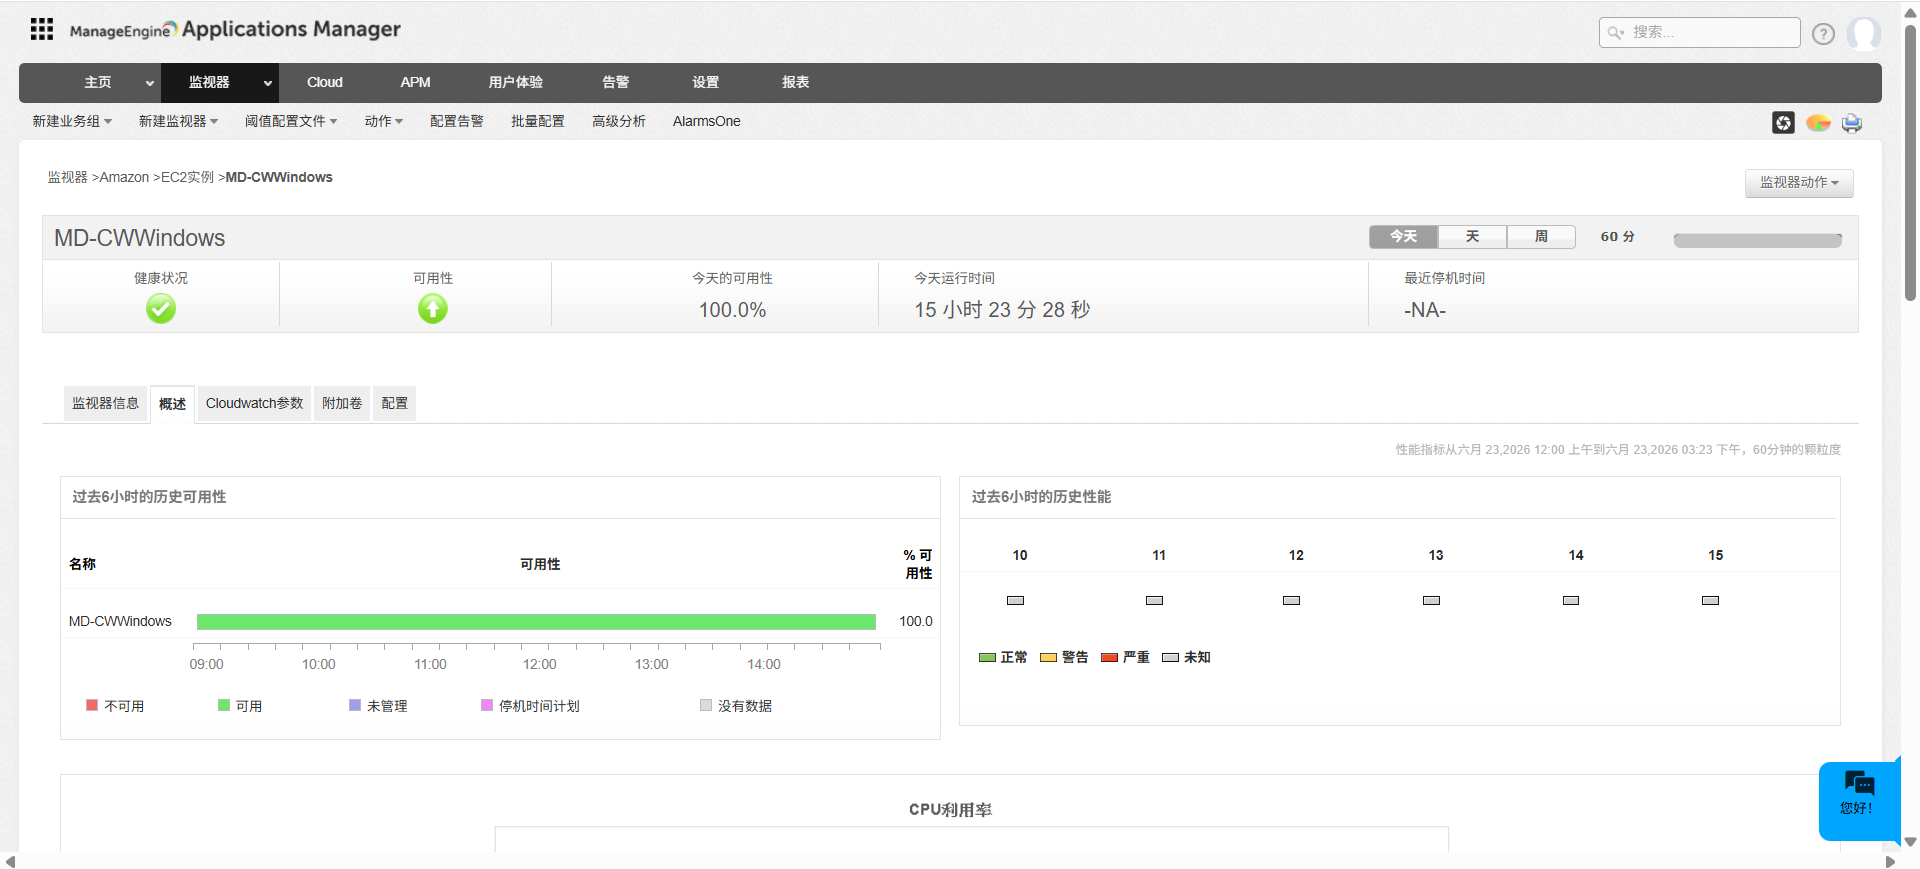This screenshot has width=1920, height=869.
Task: Open the Cloud menu
Action: point(325,82)
